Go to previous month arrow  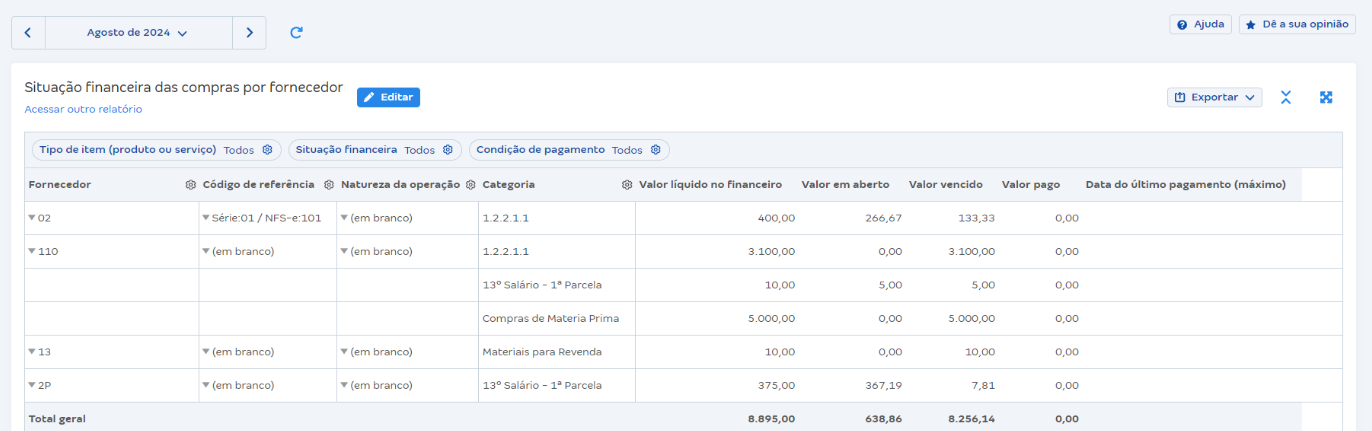tap(28, 33)
